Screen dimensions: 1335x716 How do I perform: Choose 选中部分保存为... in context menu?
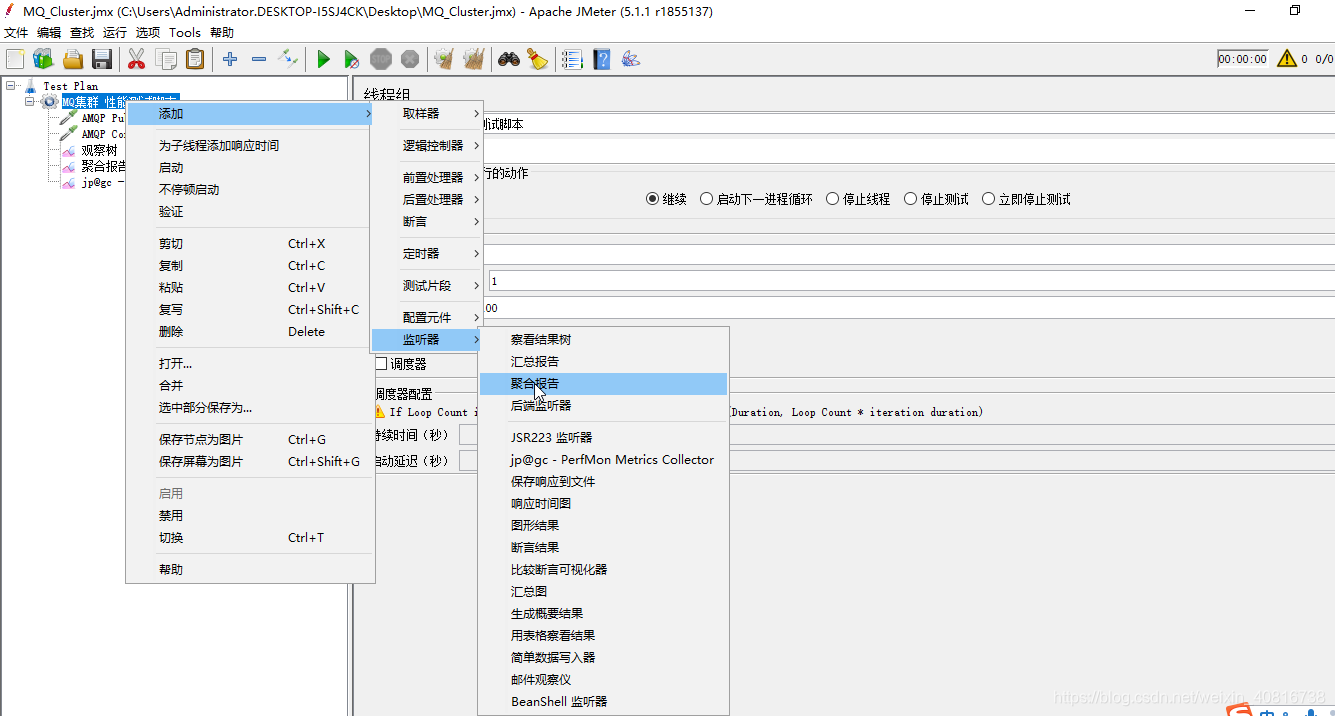[250, 407]
